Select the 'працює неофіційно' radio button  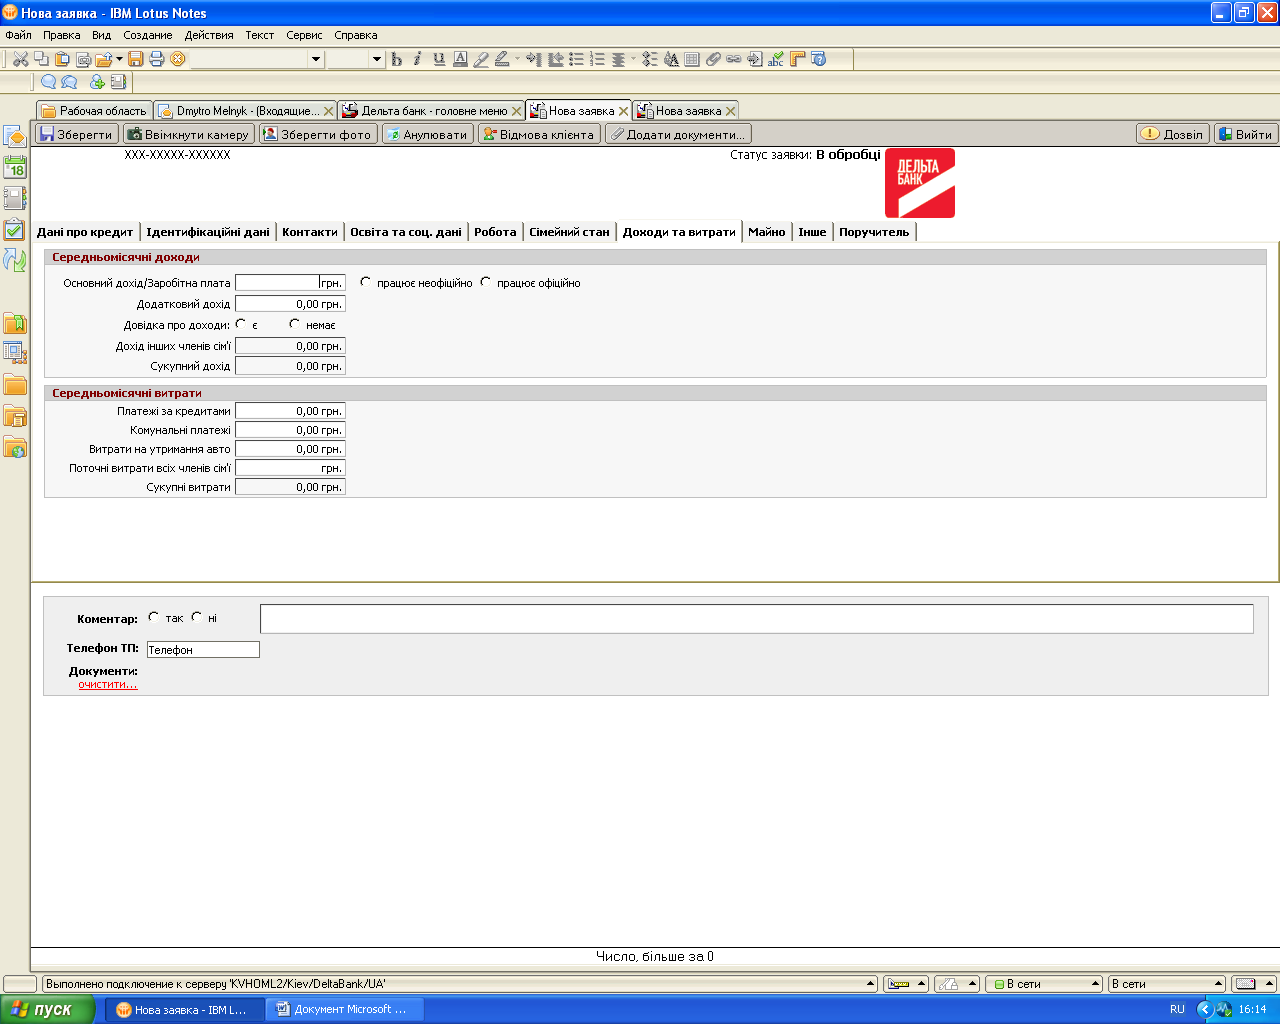coord(366,282)
